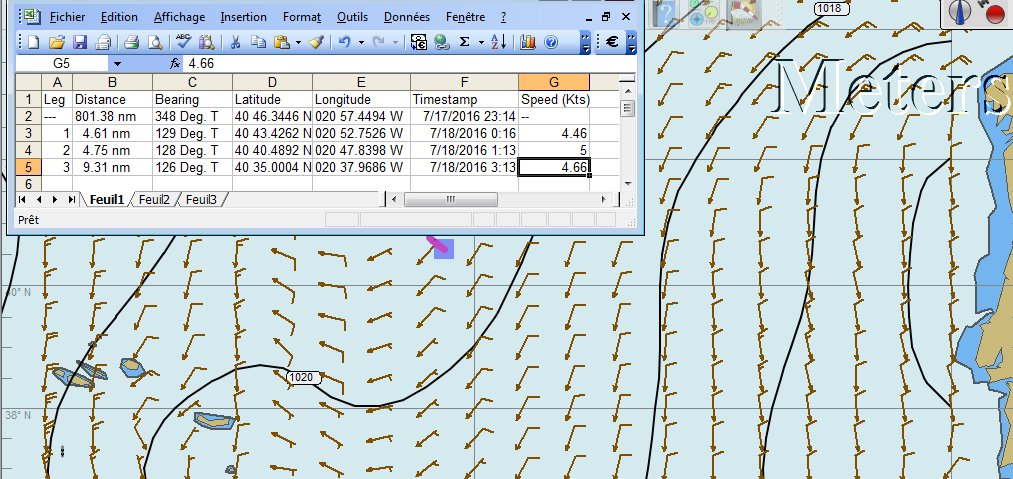Open the Affichage menu
Viewport: 1013px width, 479px height.
(x=180, y=17)
